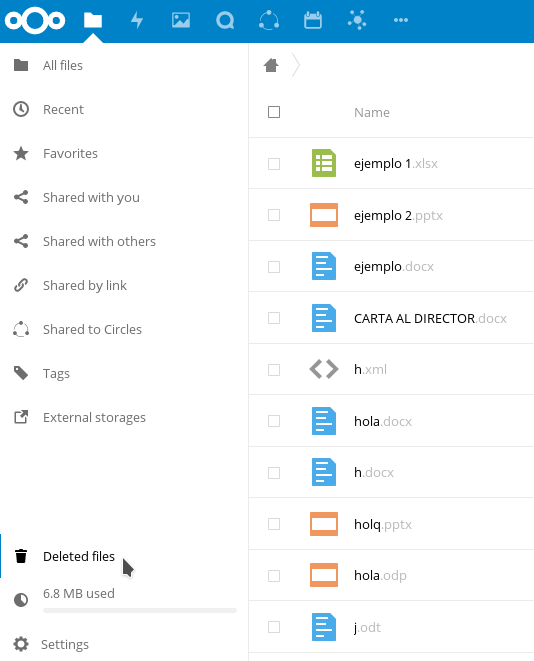Open the Calendar app icon
Image resolution: width=534 pixels, height=661 pixels.
tap(313, 20)
